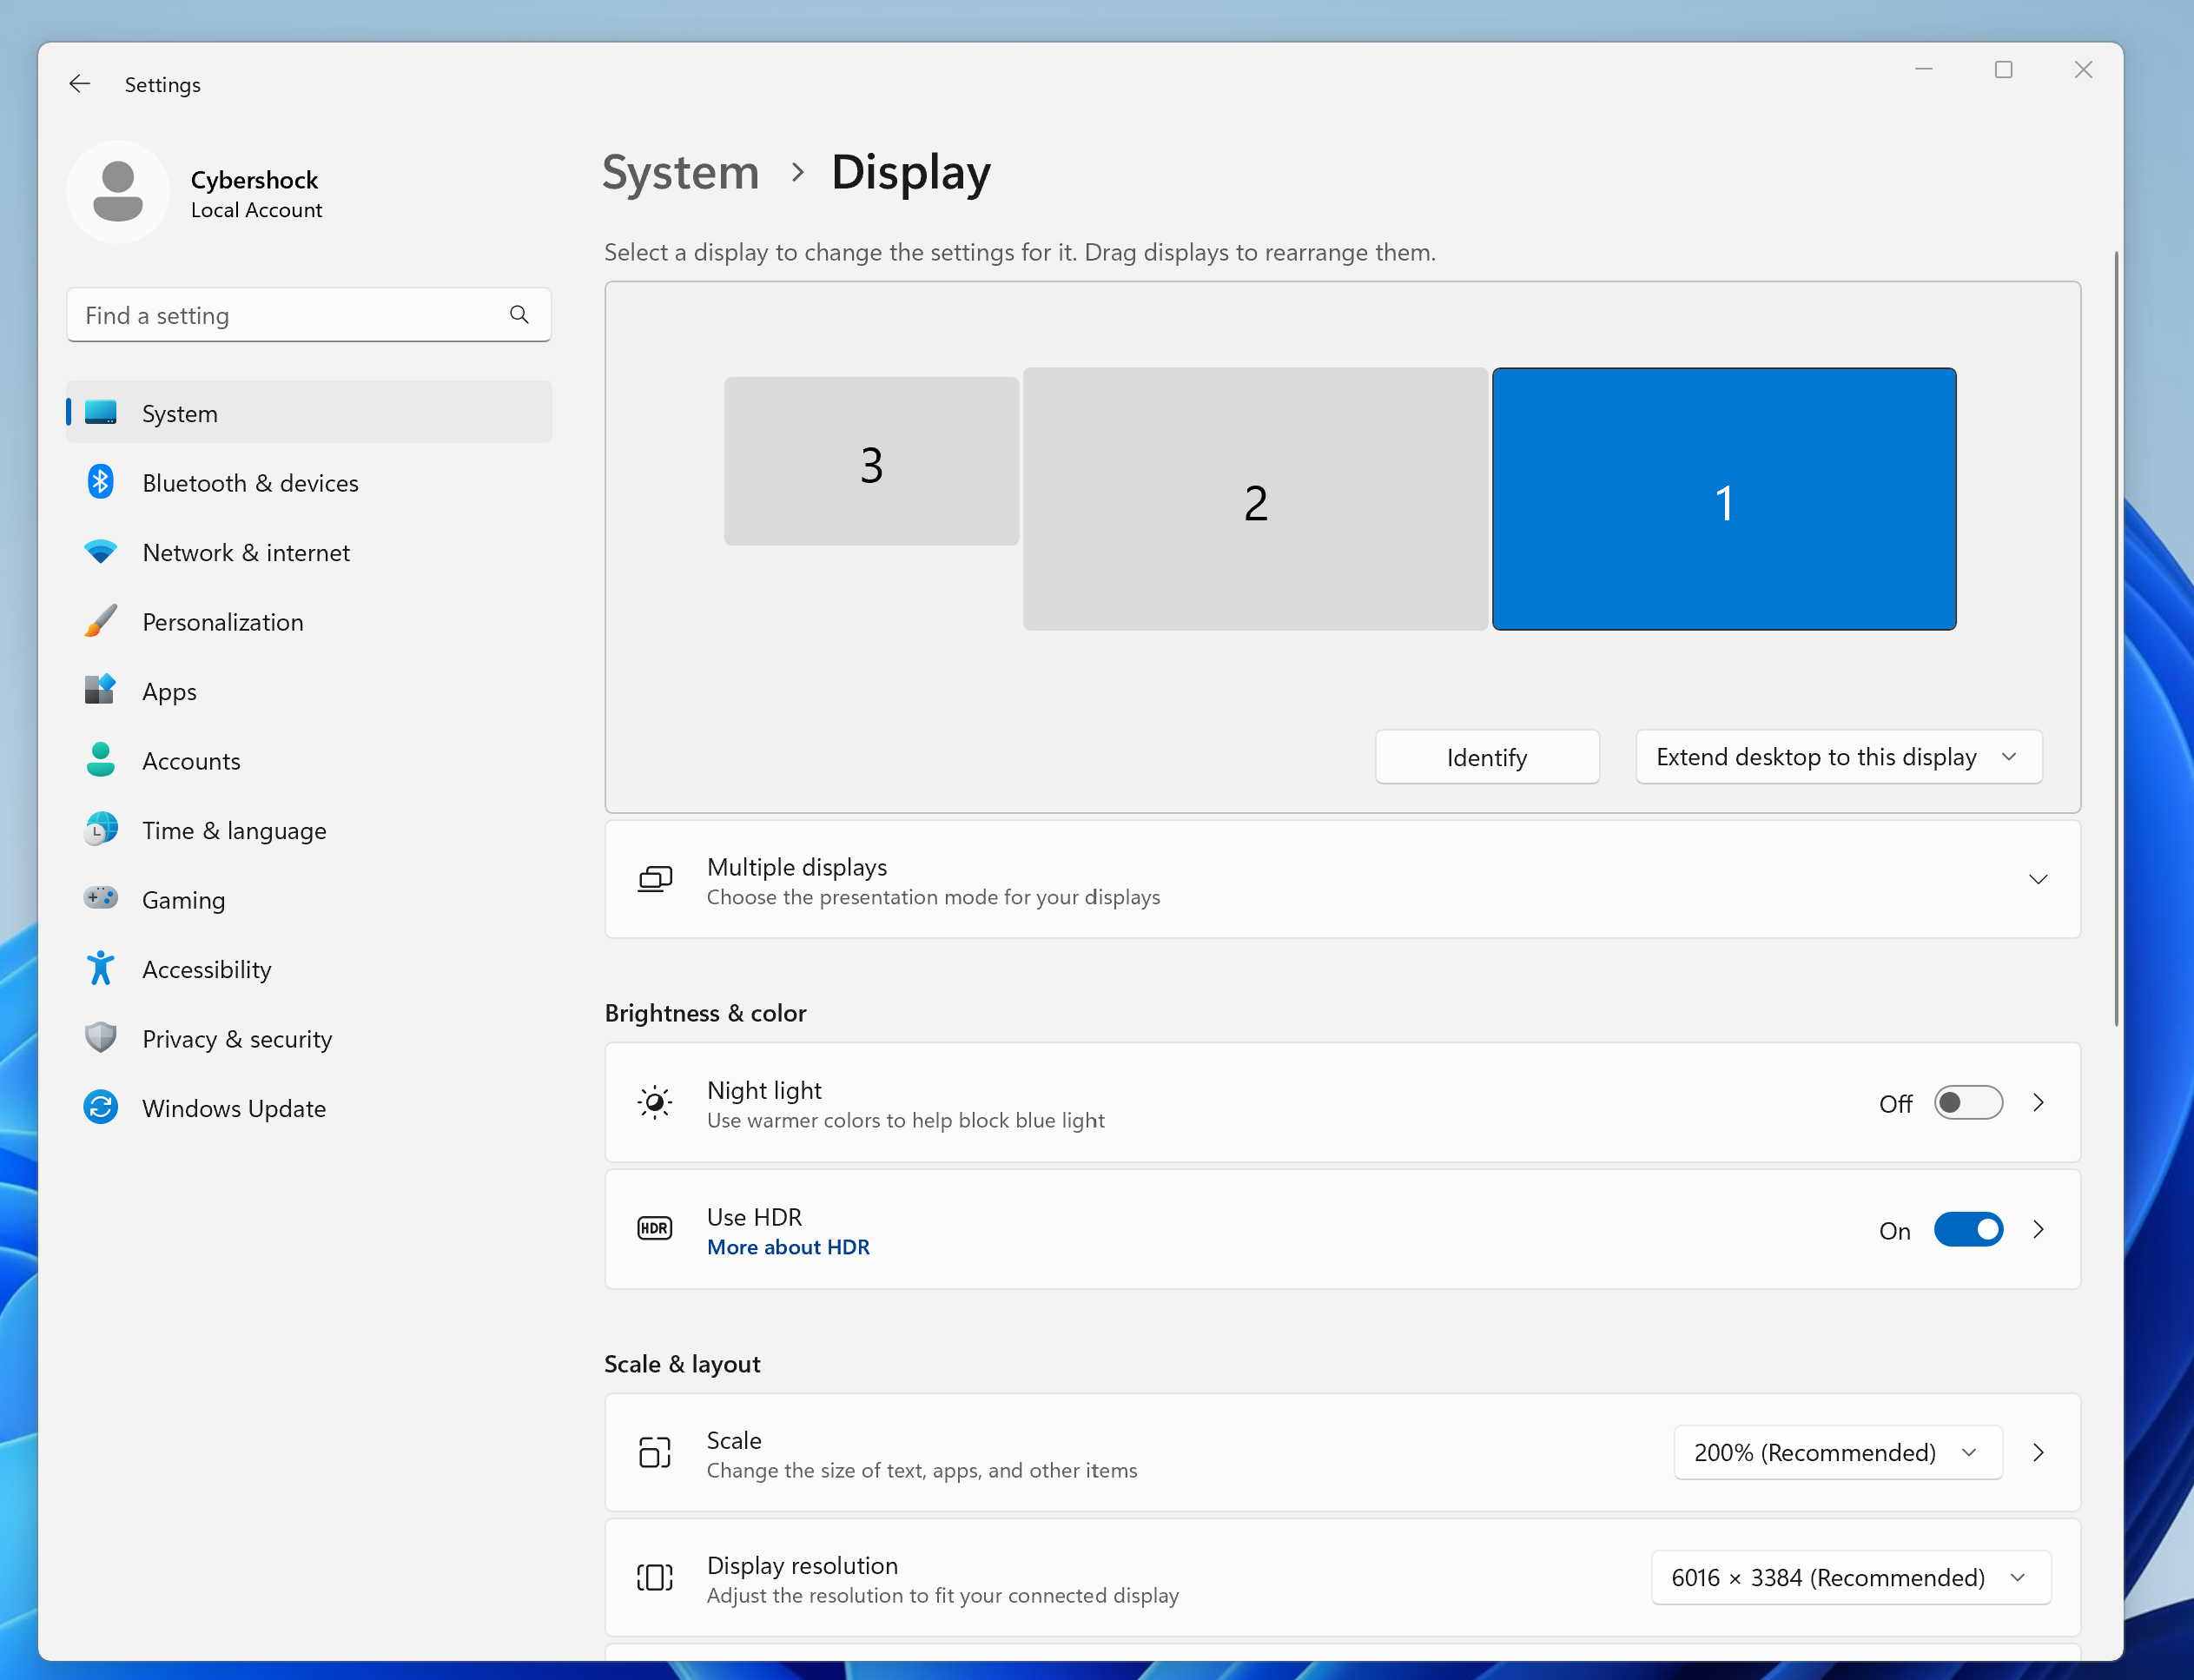Click the HDR badge icon
The width and height of the screenshot is (2194, 1680).
[655, 1229]
